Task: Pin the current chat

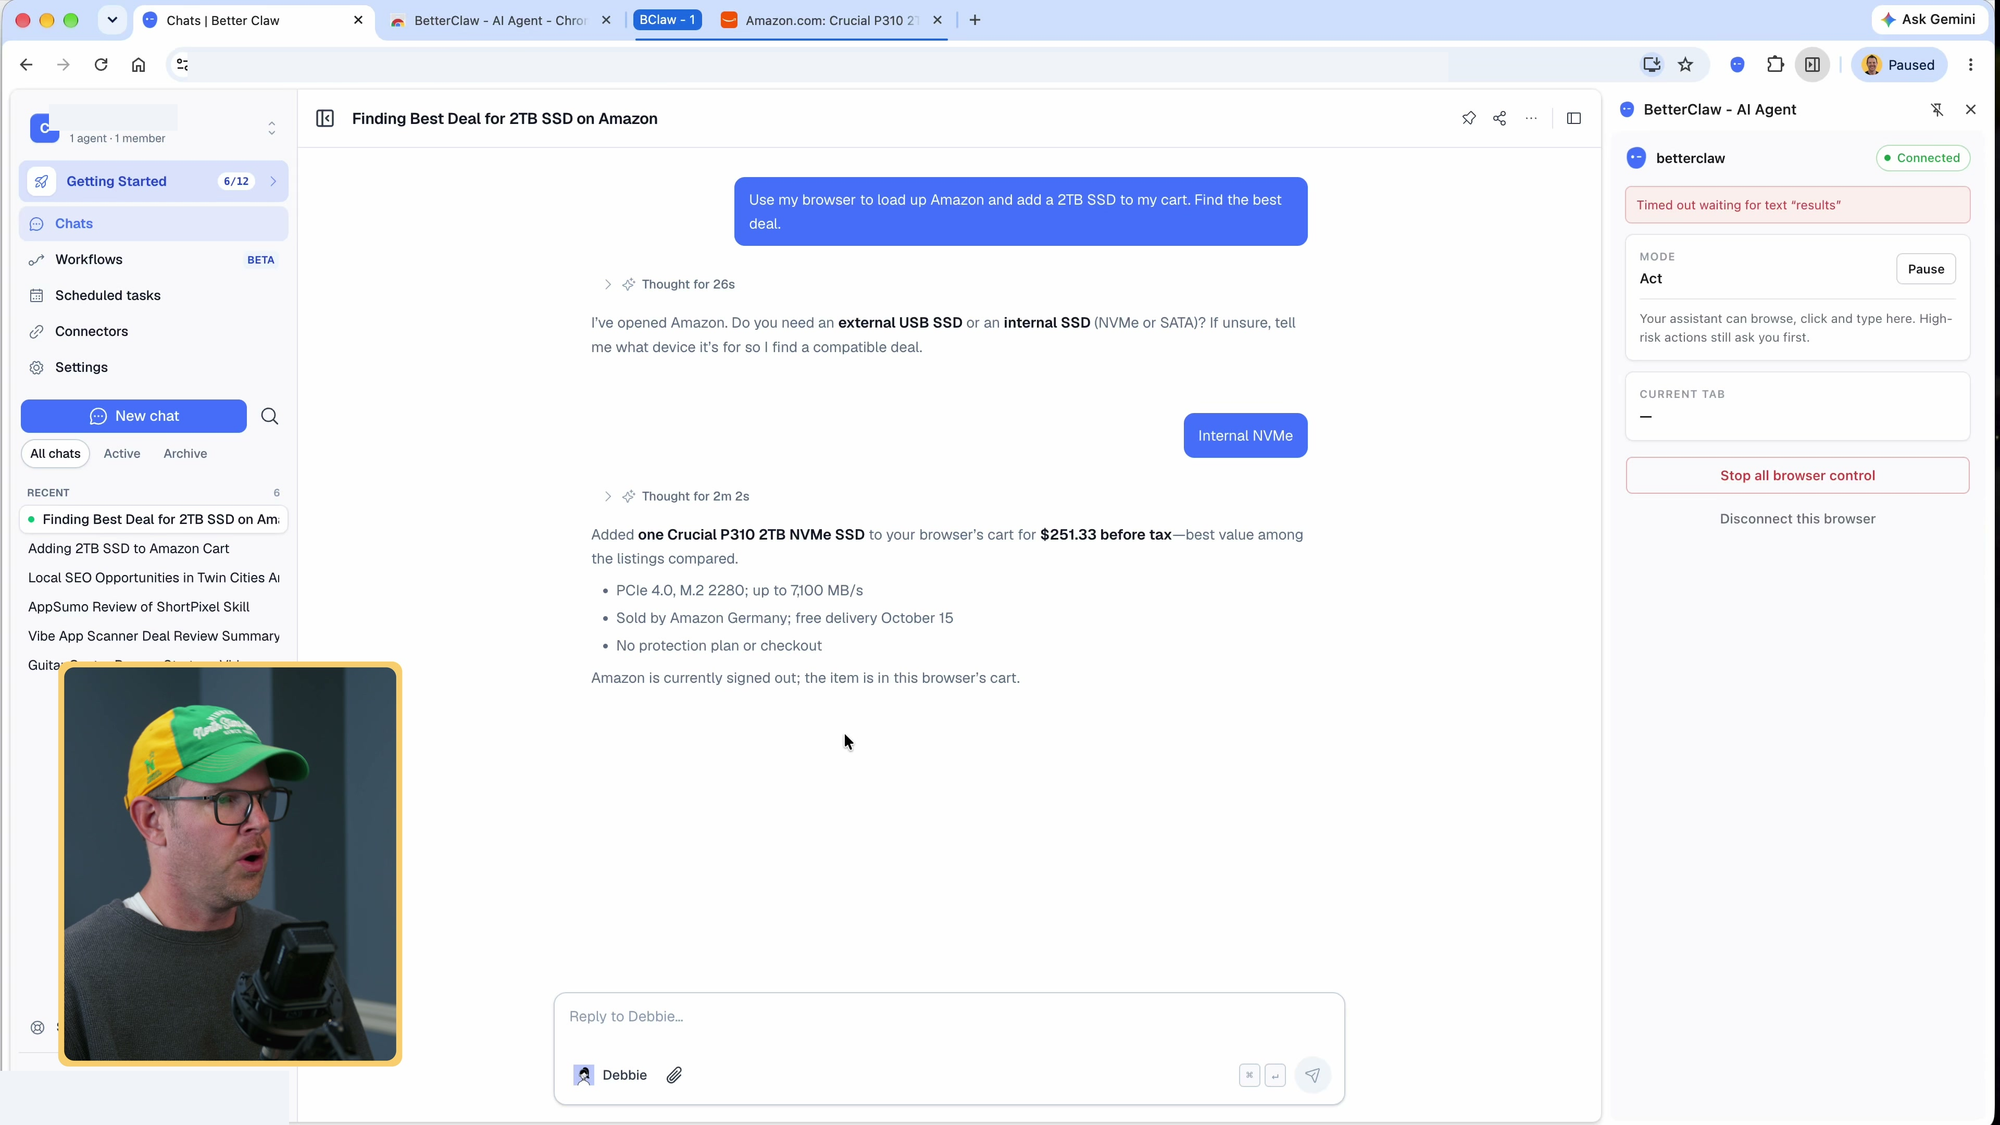Action: pyautogui.click(x=1468, y=118)
